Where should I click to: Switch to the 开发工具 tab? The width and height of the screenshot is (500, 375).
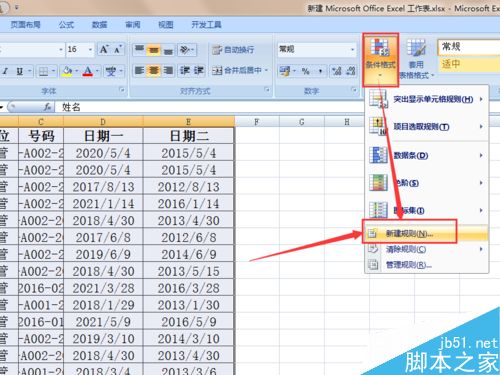[x=206, y=24]
